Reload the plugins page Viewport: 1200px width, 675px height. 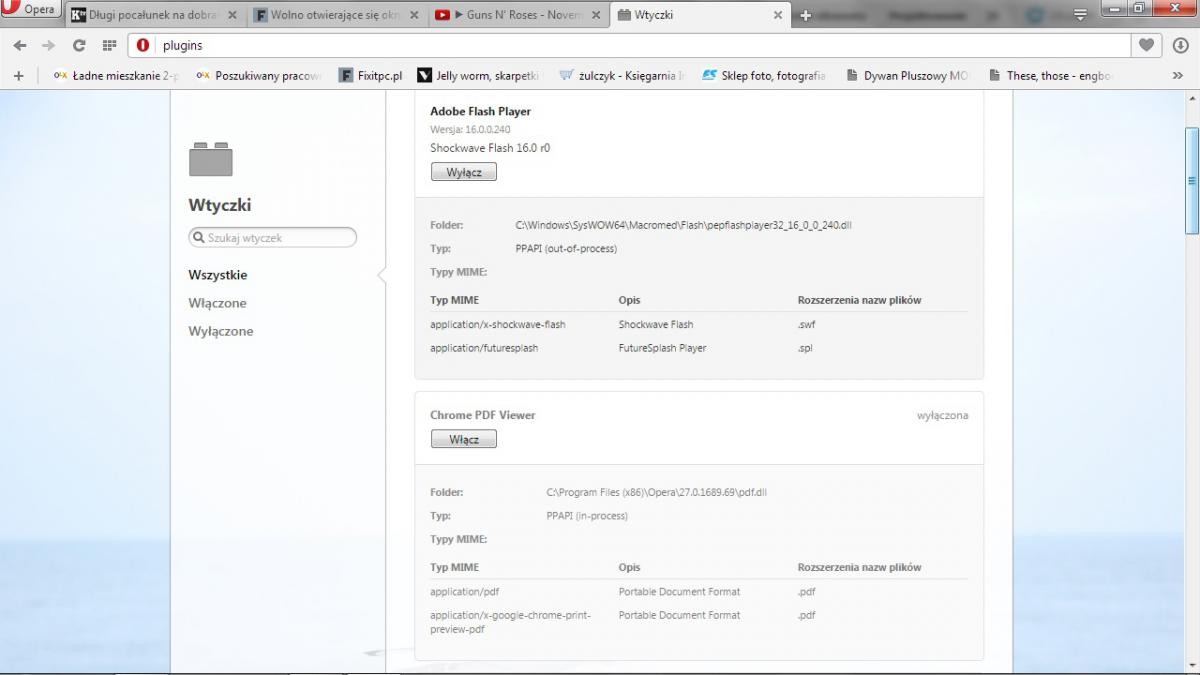click(79, 45)
